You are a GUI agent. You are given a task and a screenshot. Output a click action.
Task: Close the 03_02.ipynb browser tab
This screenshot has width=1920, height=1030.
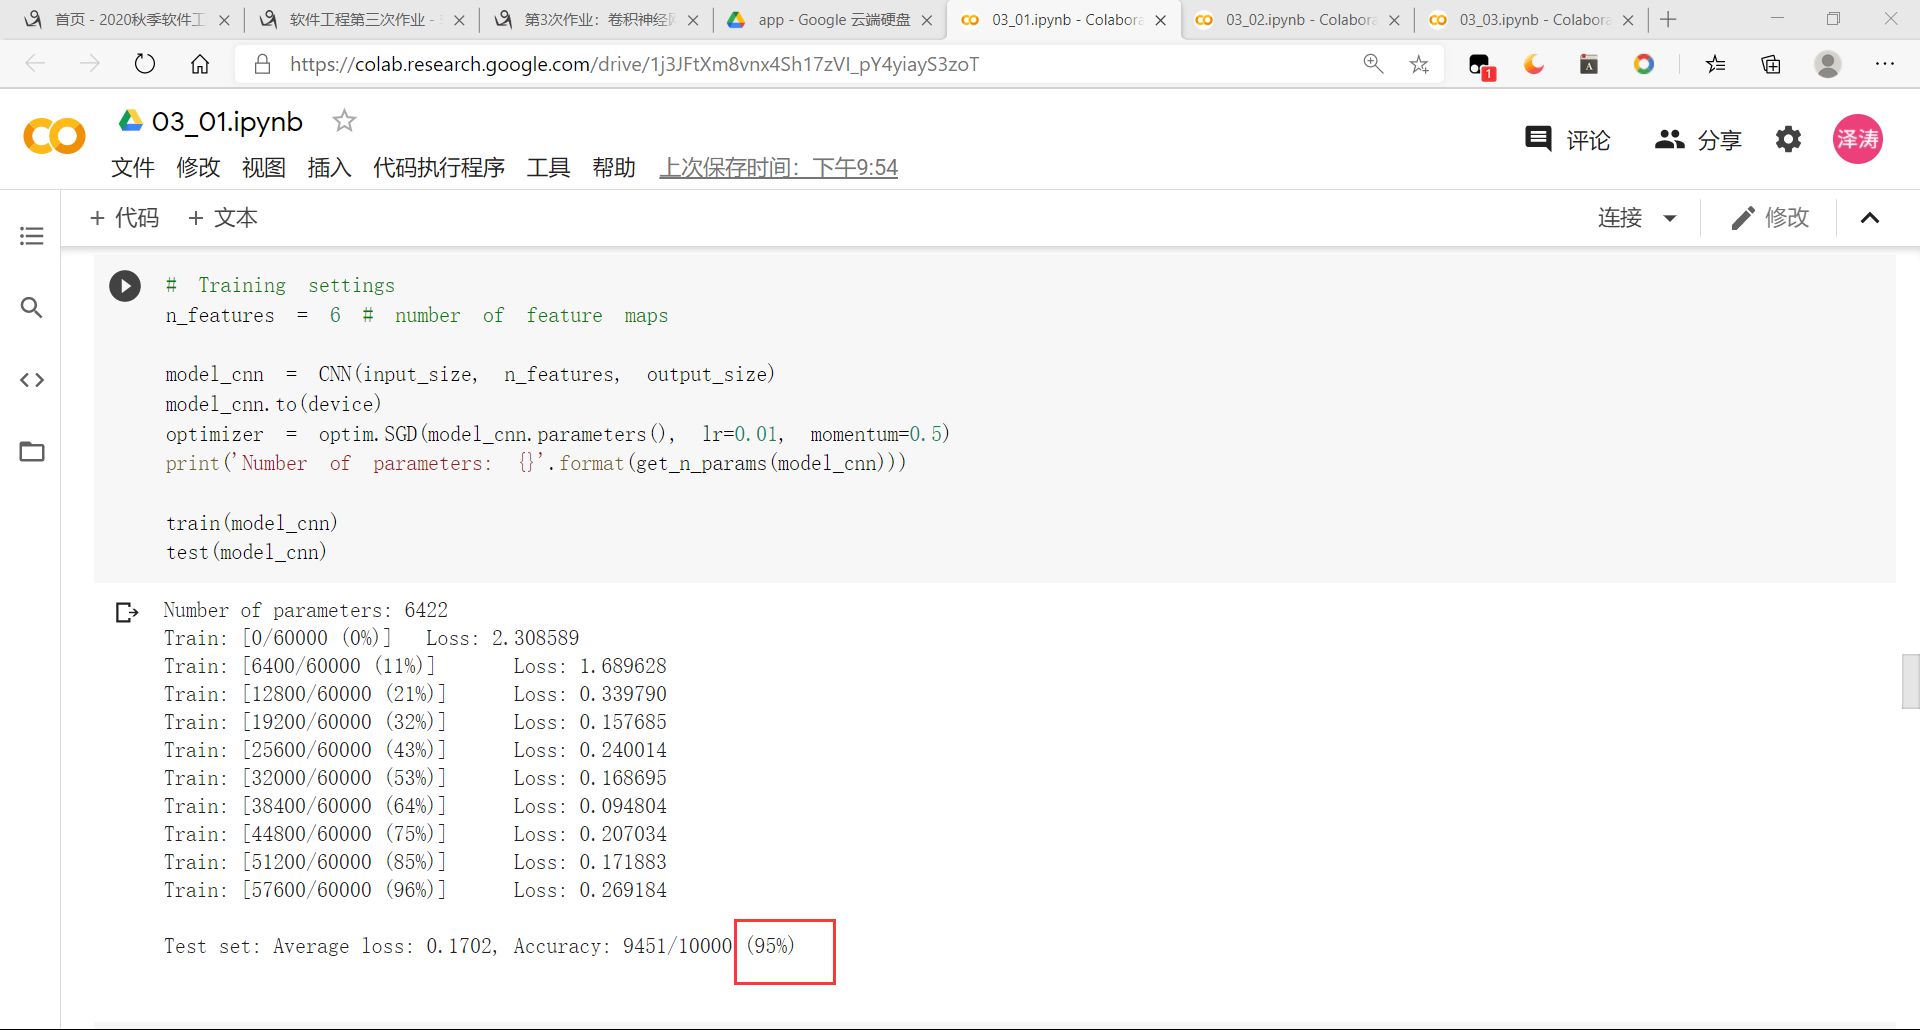[x=1394, y=20]
